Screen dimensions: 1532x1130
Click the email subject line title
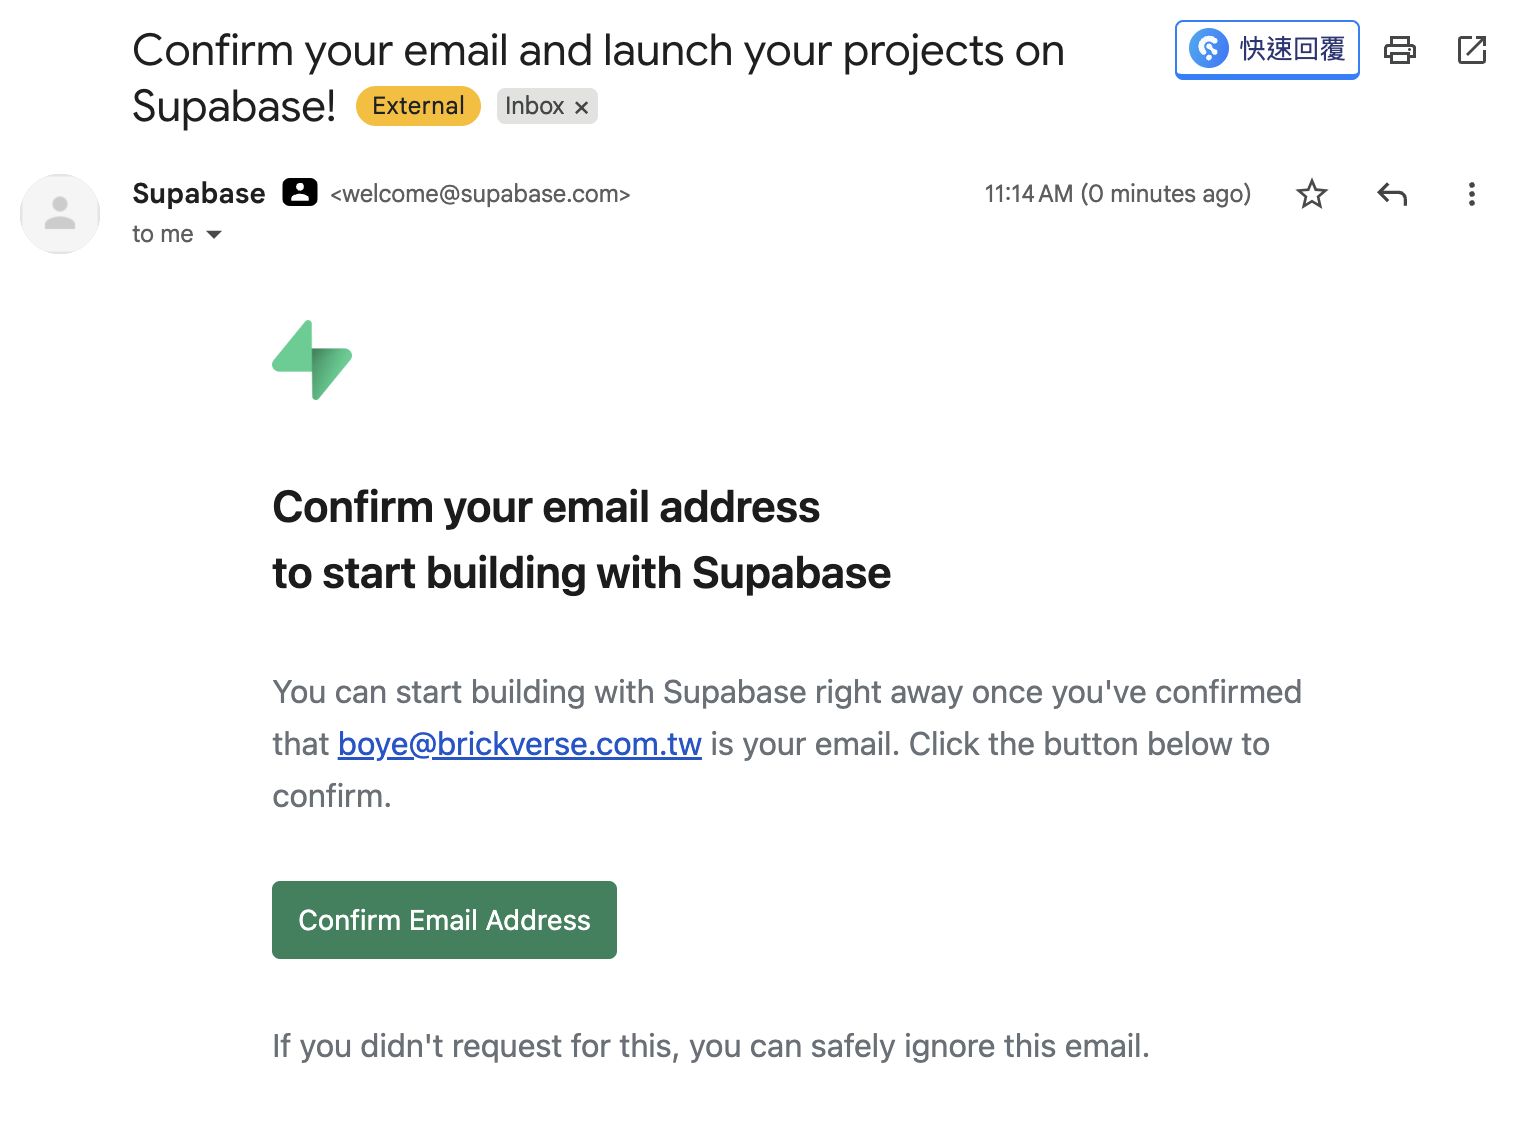(x=598, y=51)
